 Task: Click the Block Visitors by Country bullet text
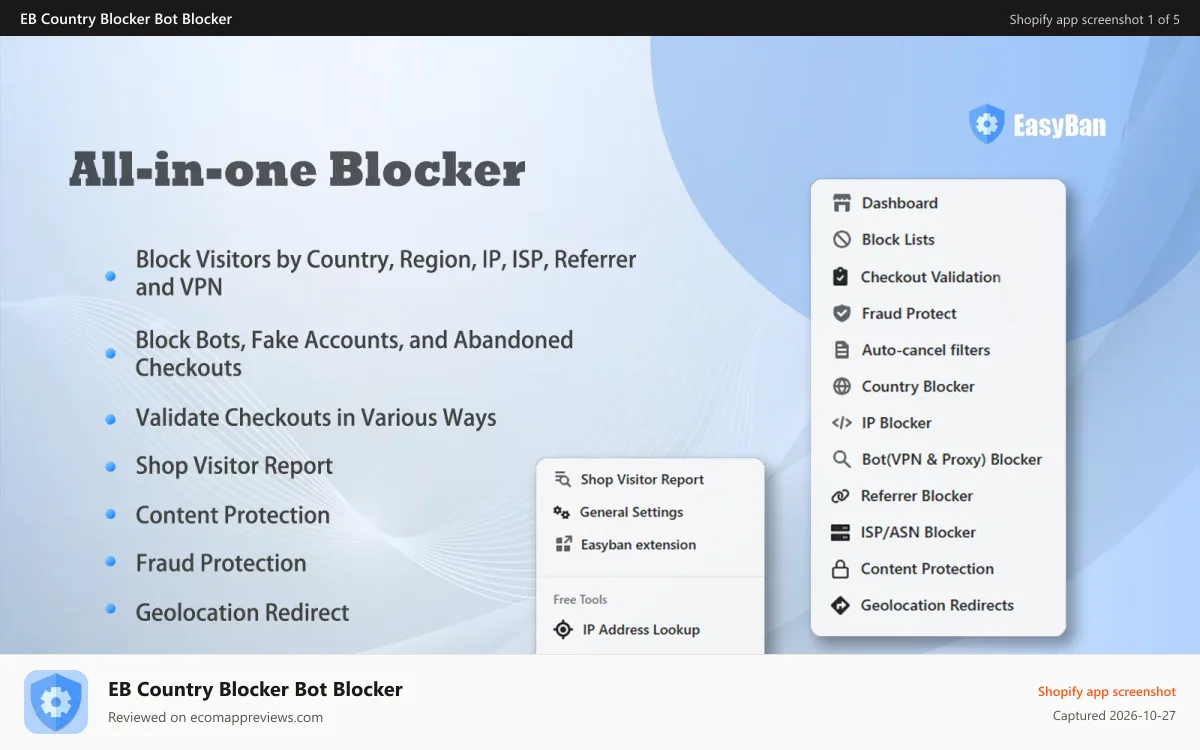pos(386,273)
